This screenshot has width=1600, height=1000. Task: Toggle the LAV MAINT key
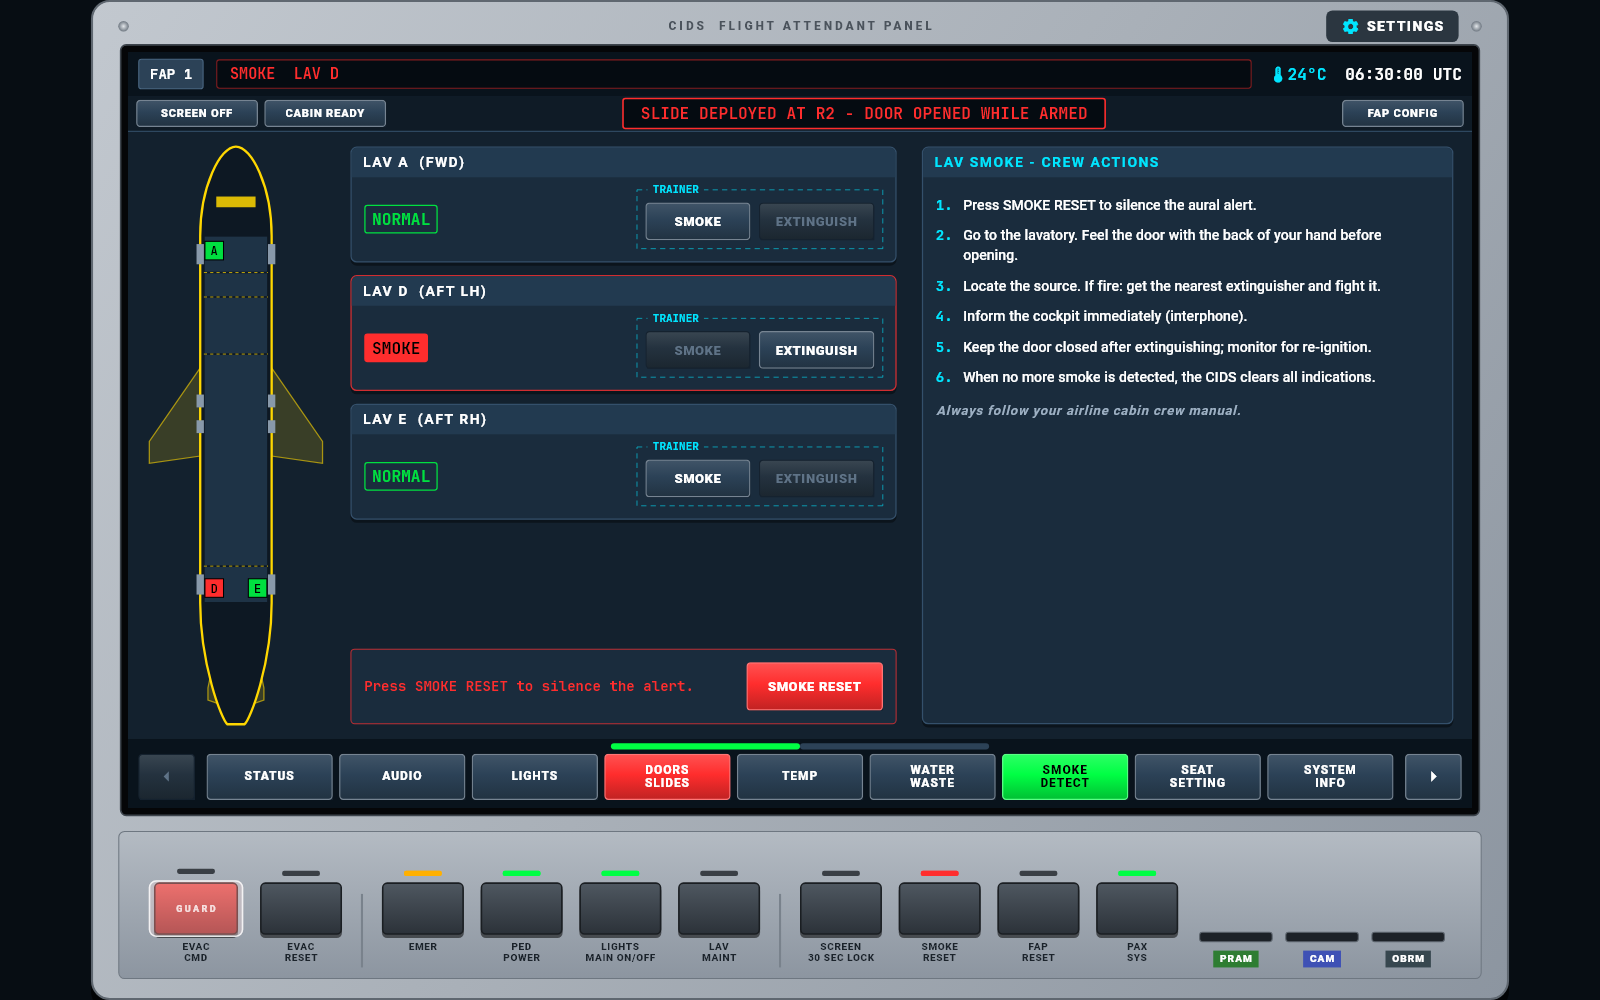[x=719, y=908]
